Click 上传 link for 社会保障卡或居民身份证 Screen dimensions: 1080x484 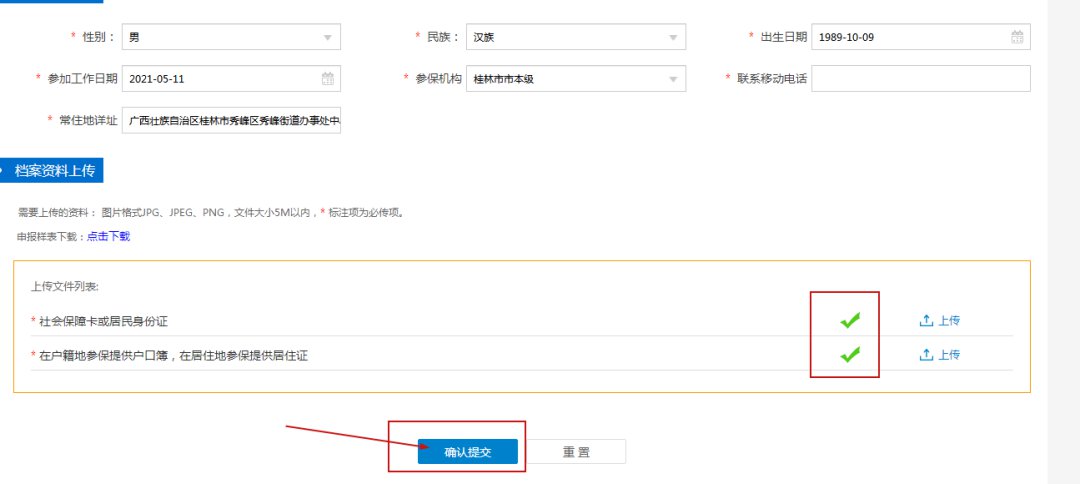click(x=949, y=321)
